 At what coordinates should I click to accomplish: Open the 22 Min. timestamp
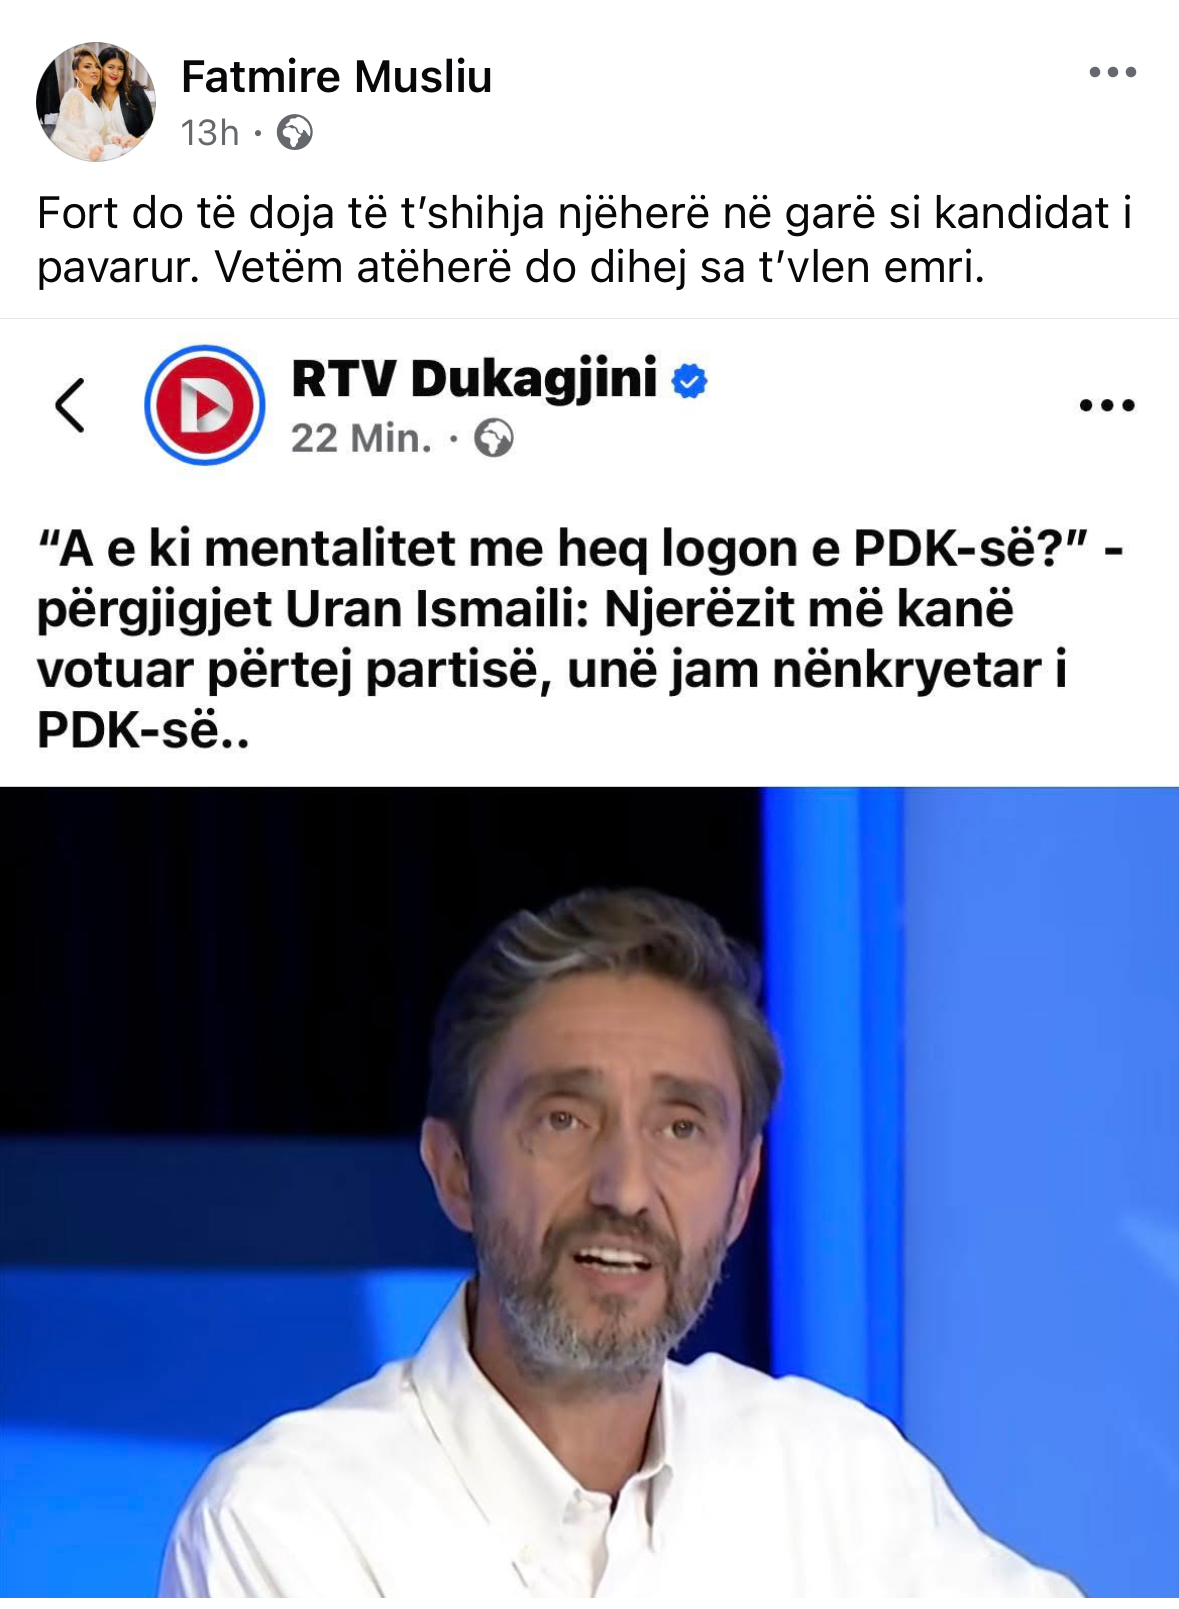point(361,438)
